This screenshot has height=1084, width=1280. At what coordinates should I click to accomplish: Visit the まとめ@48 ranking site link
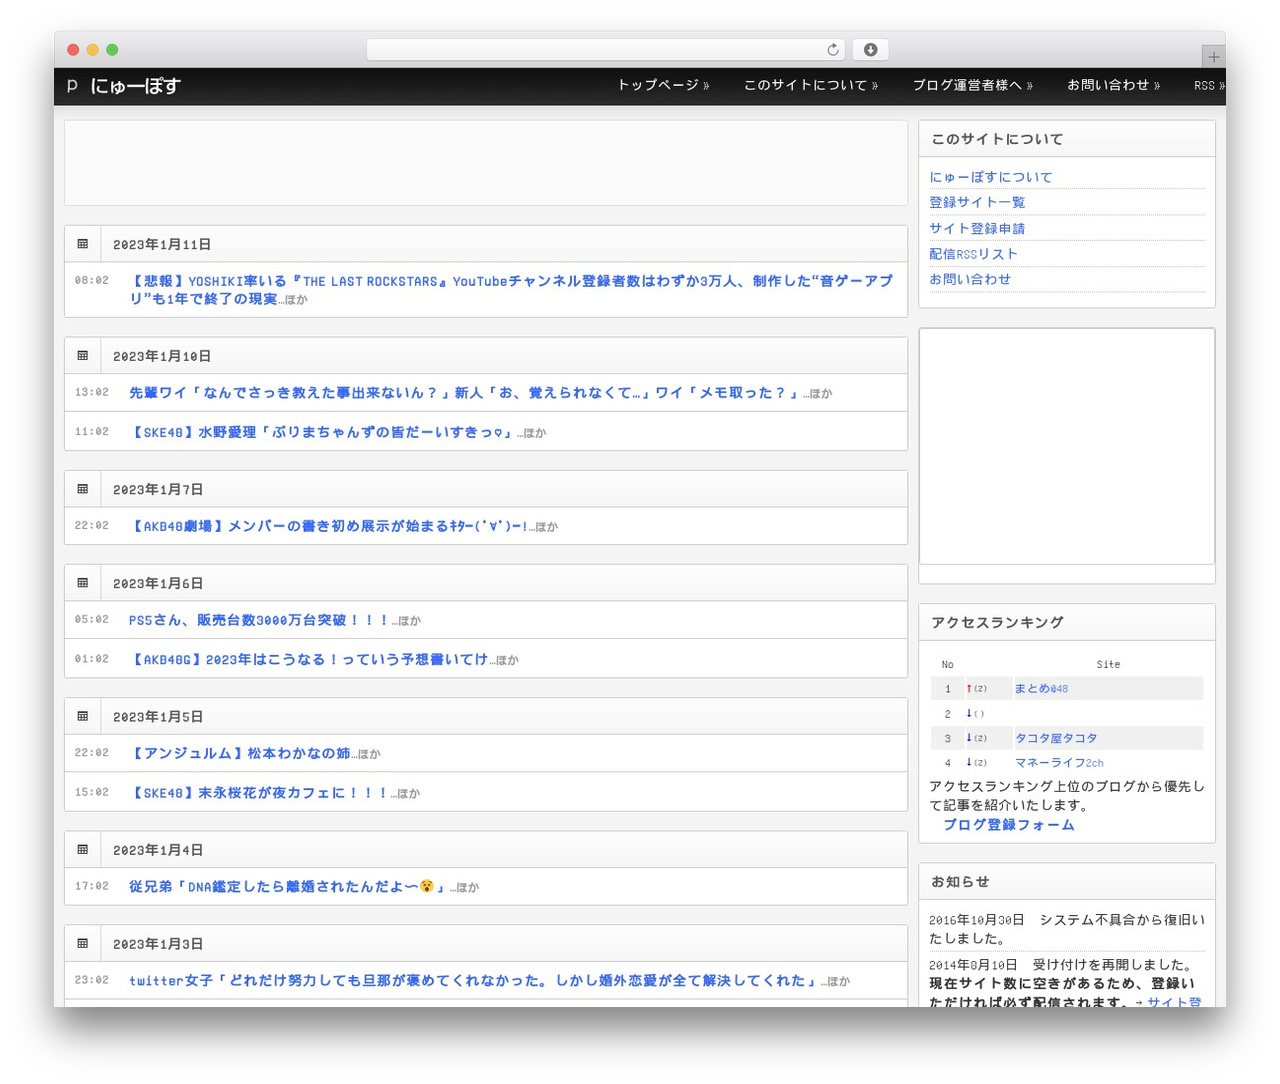coord(1041,688)
